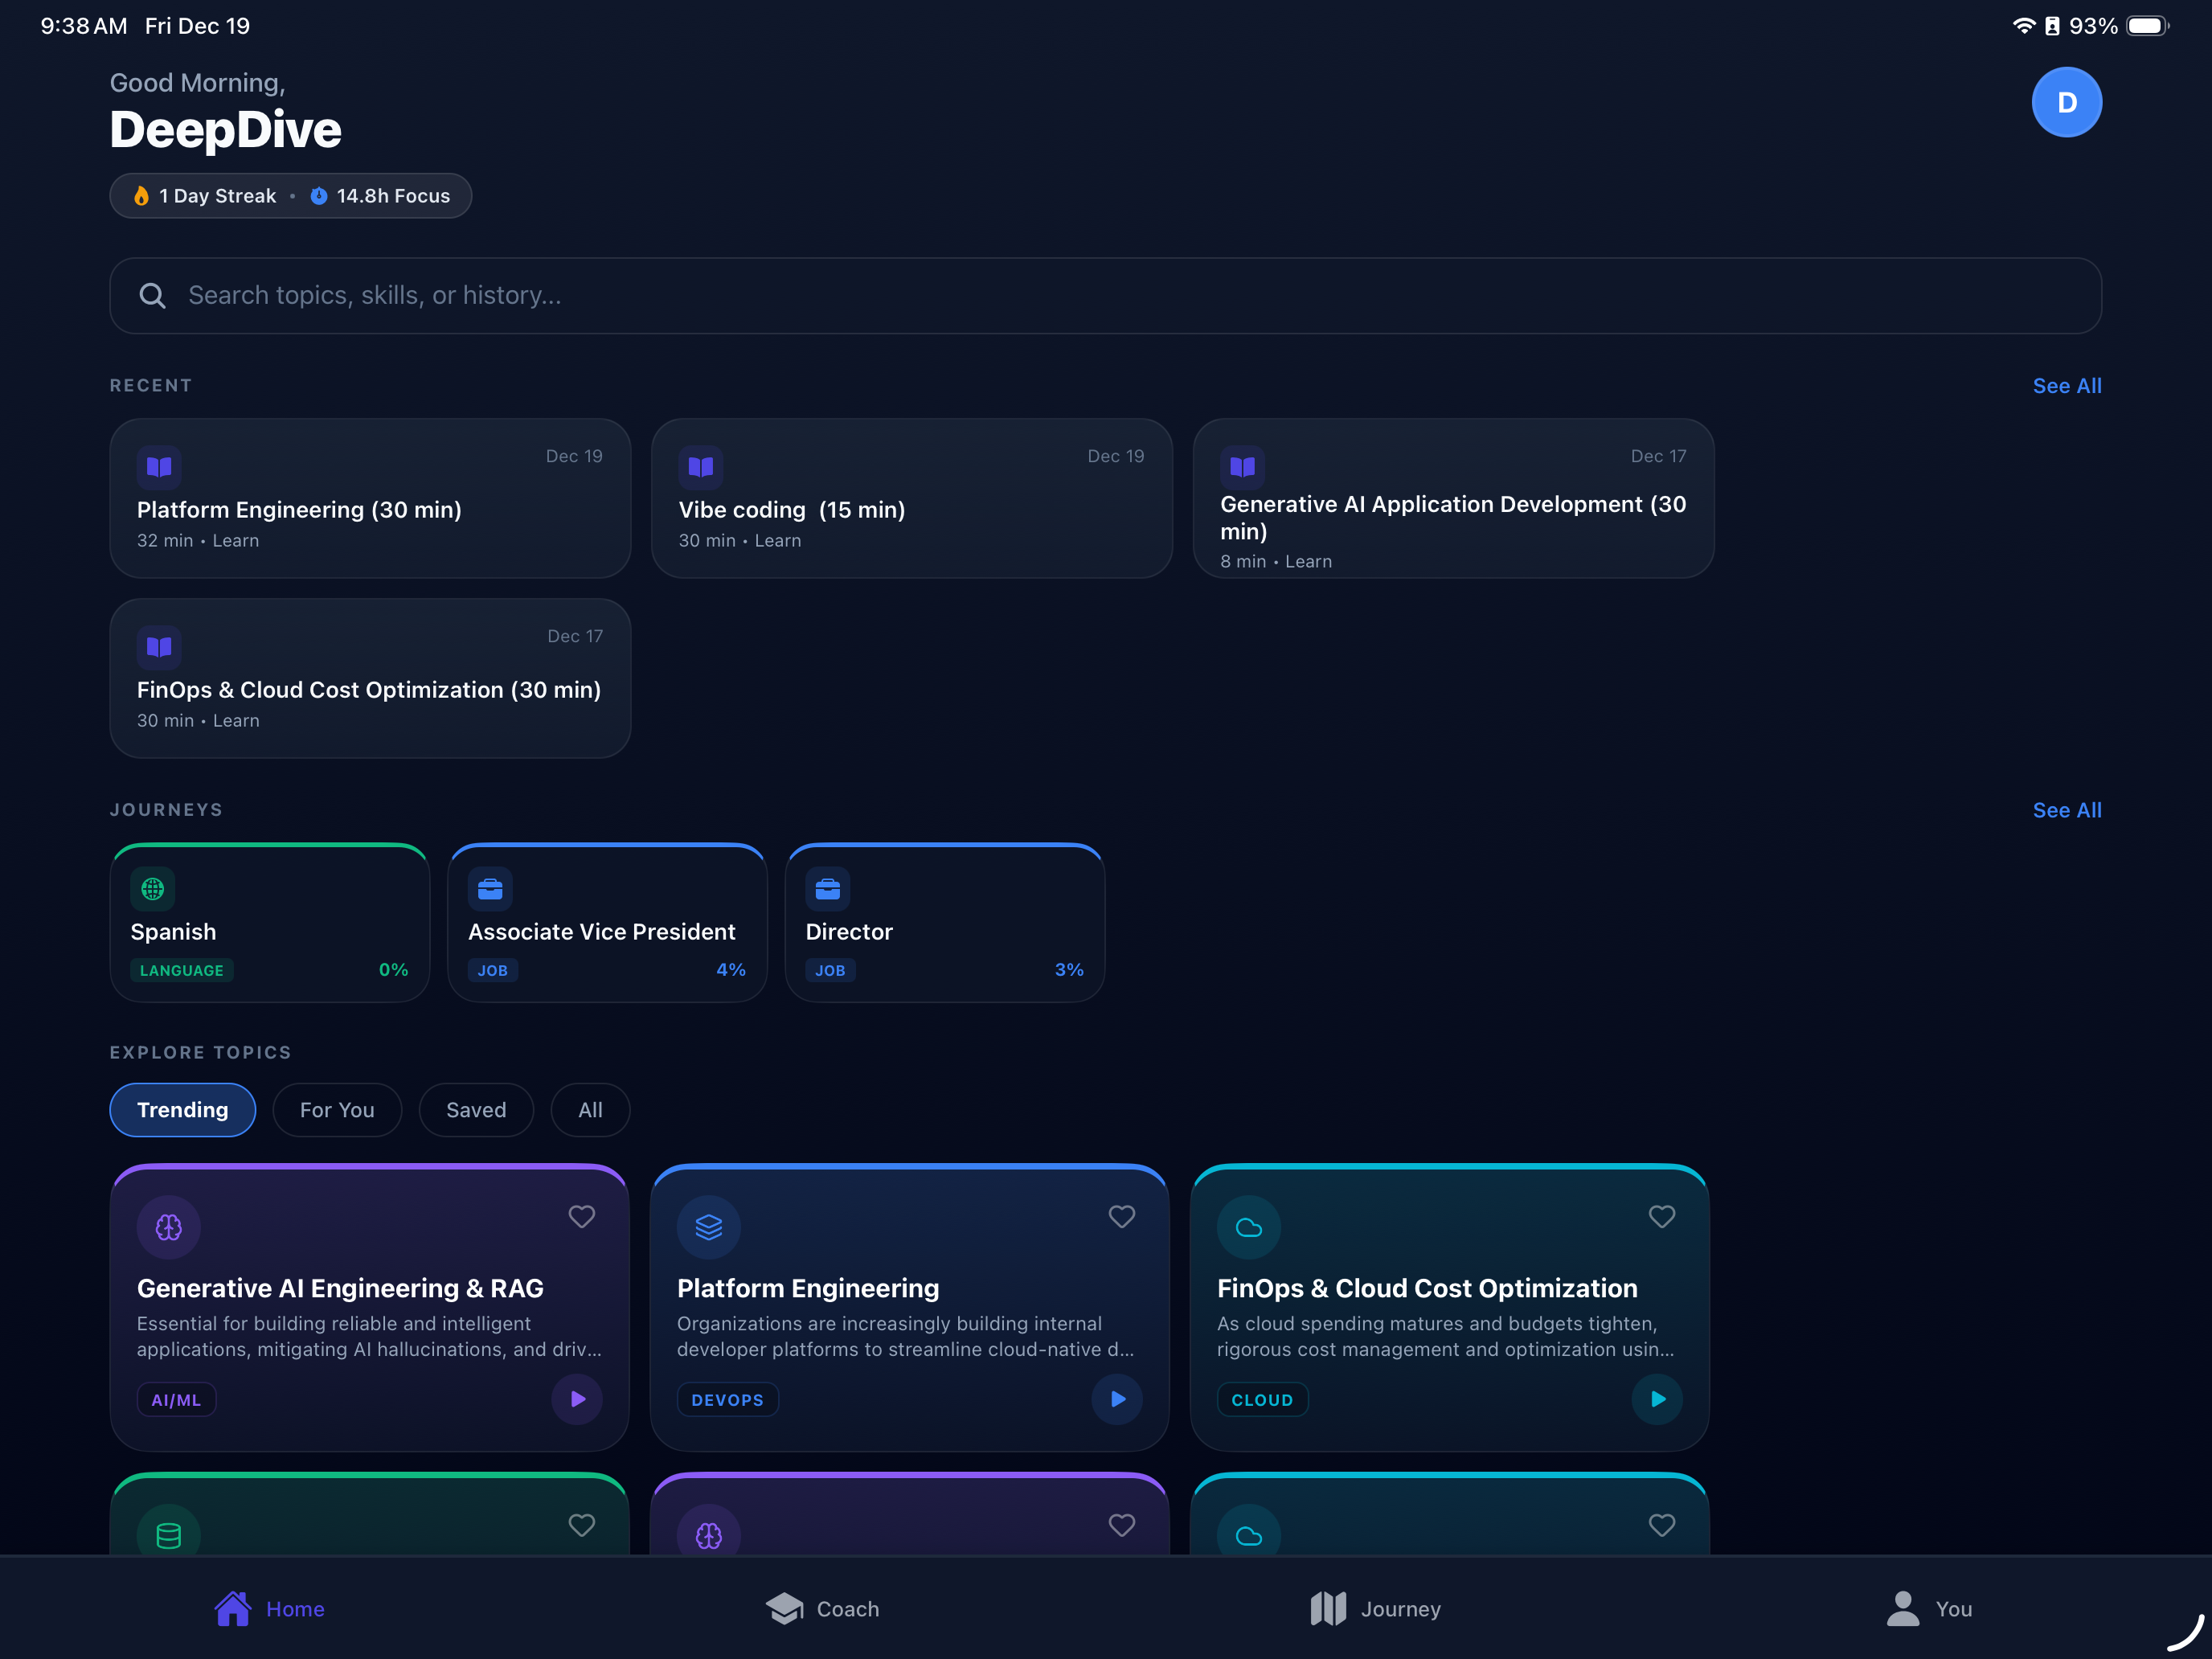
Task: Tap the 0% progress on Spanish
Action: point(393,969)
